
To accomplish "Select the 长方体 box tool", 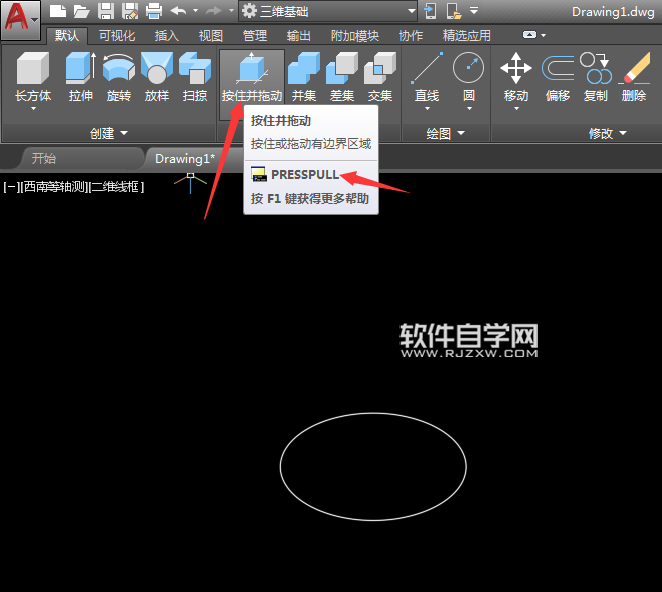I will pyautogui.click(x=33, y=77).
